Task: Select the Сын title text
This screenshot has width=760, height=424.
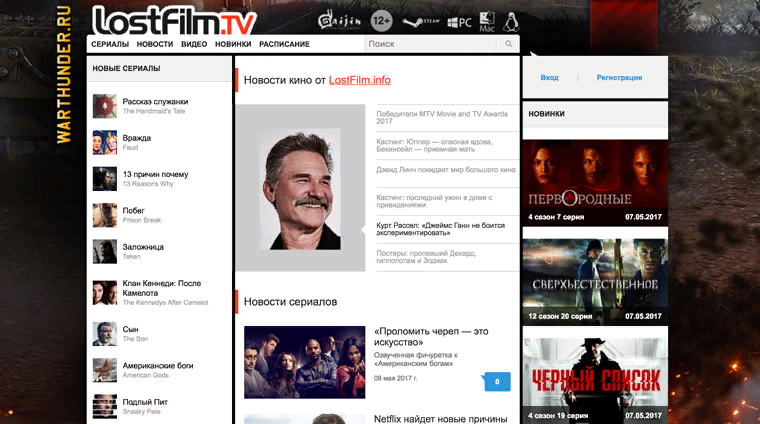Action: point(130,330)
